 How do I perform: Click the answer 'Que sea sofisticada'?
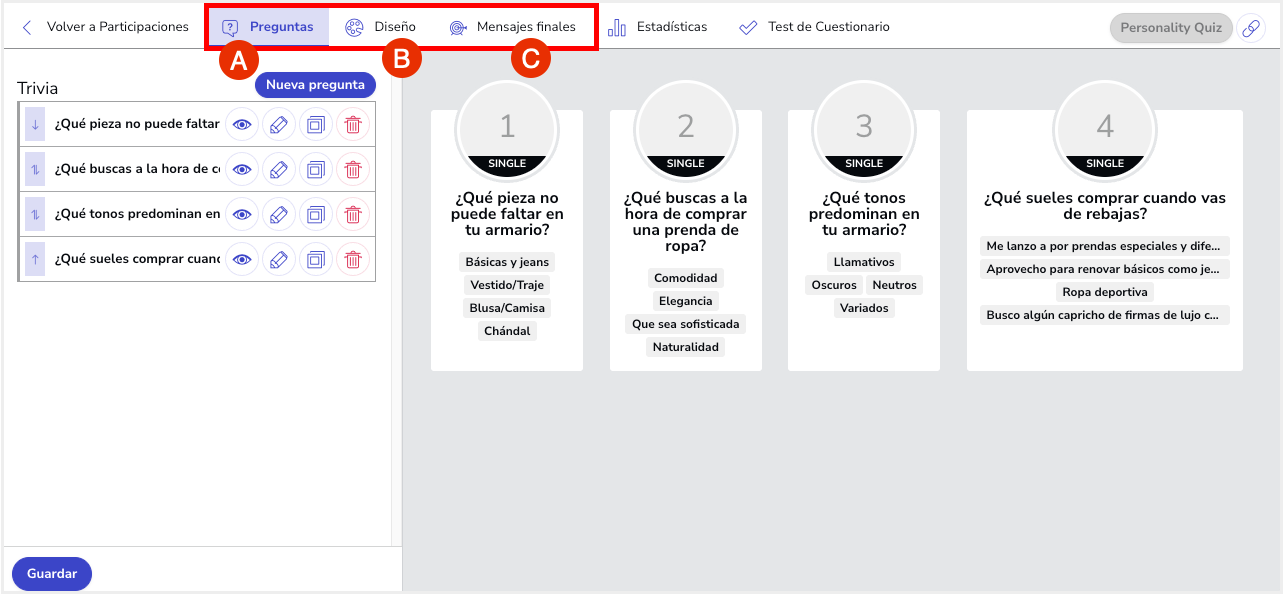[x=686, y=324]
